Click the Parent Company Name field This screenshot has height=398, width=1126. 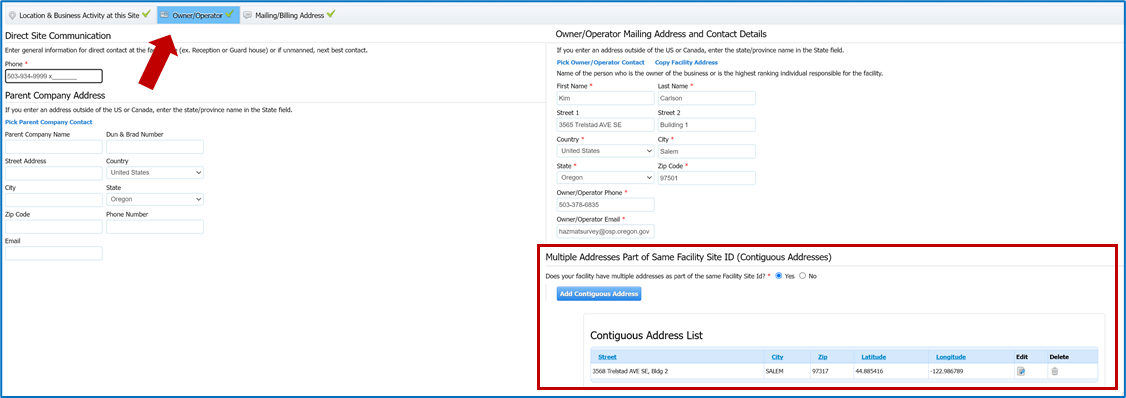coord(54,147)
